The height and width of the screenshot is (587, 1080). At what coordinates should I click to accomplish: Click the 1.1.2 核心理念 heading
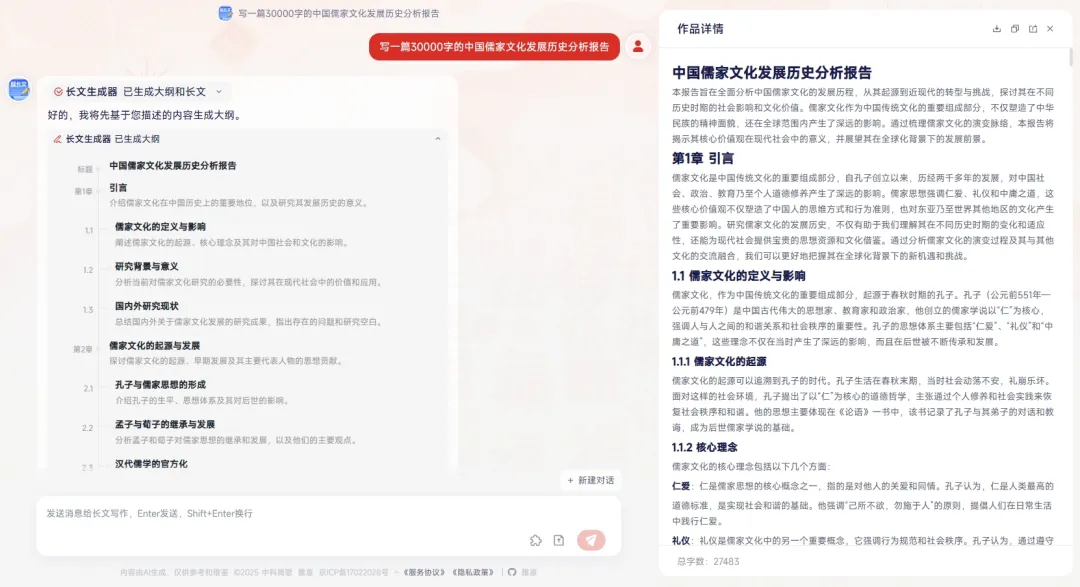pos(705,447)
